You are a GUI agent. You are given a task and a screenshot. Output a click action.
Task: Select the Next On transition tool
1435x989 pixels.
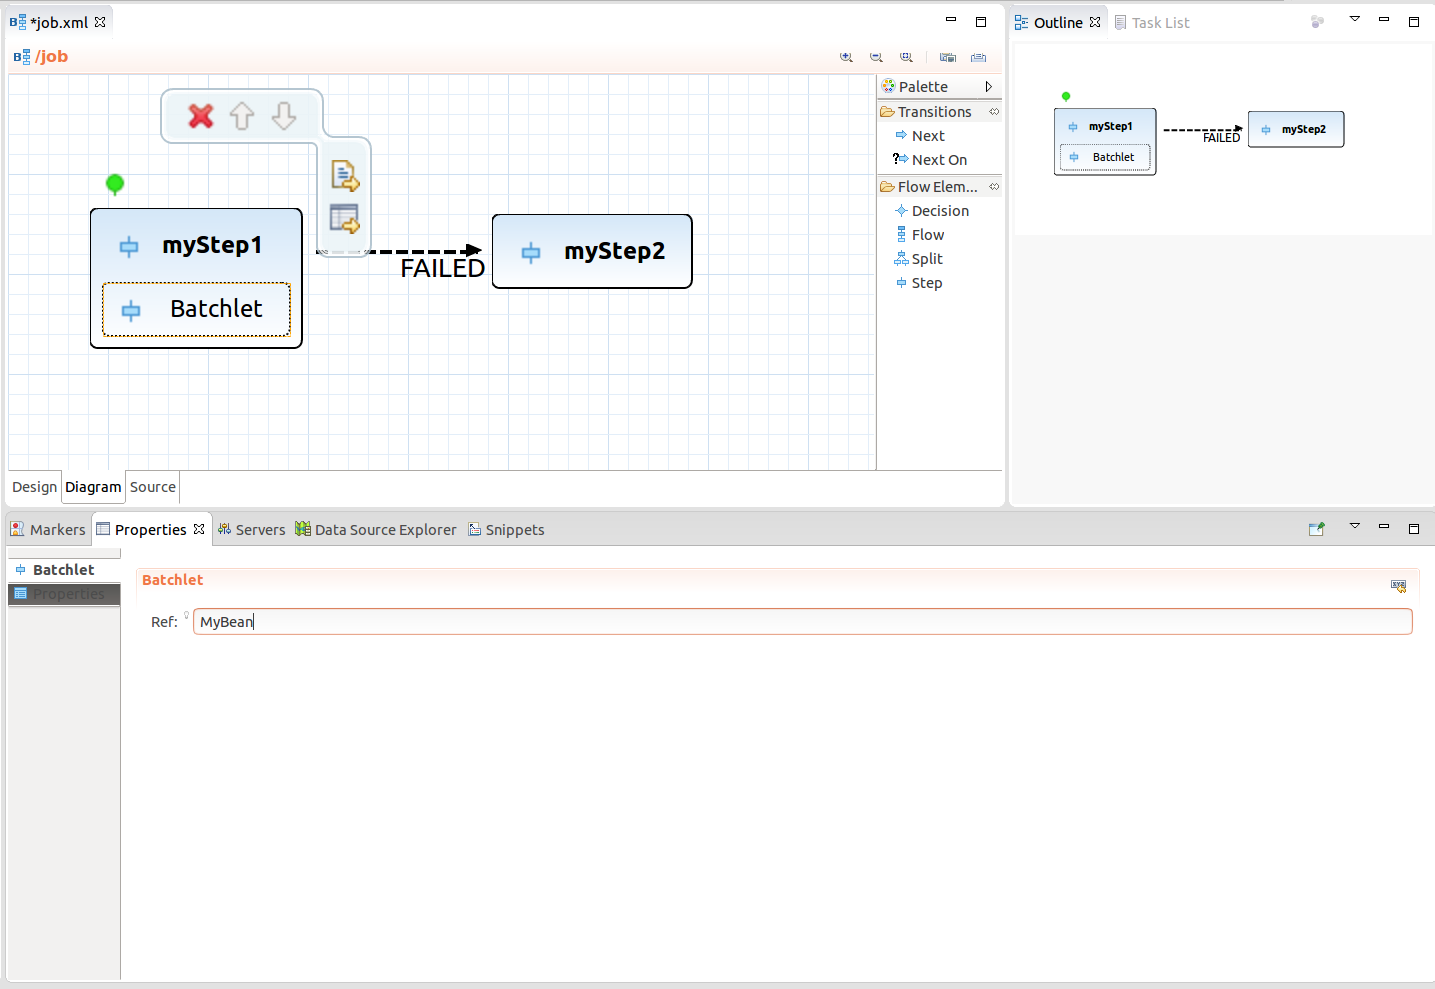pos(938,160)
